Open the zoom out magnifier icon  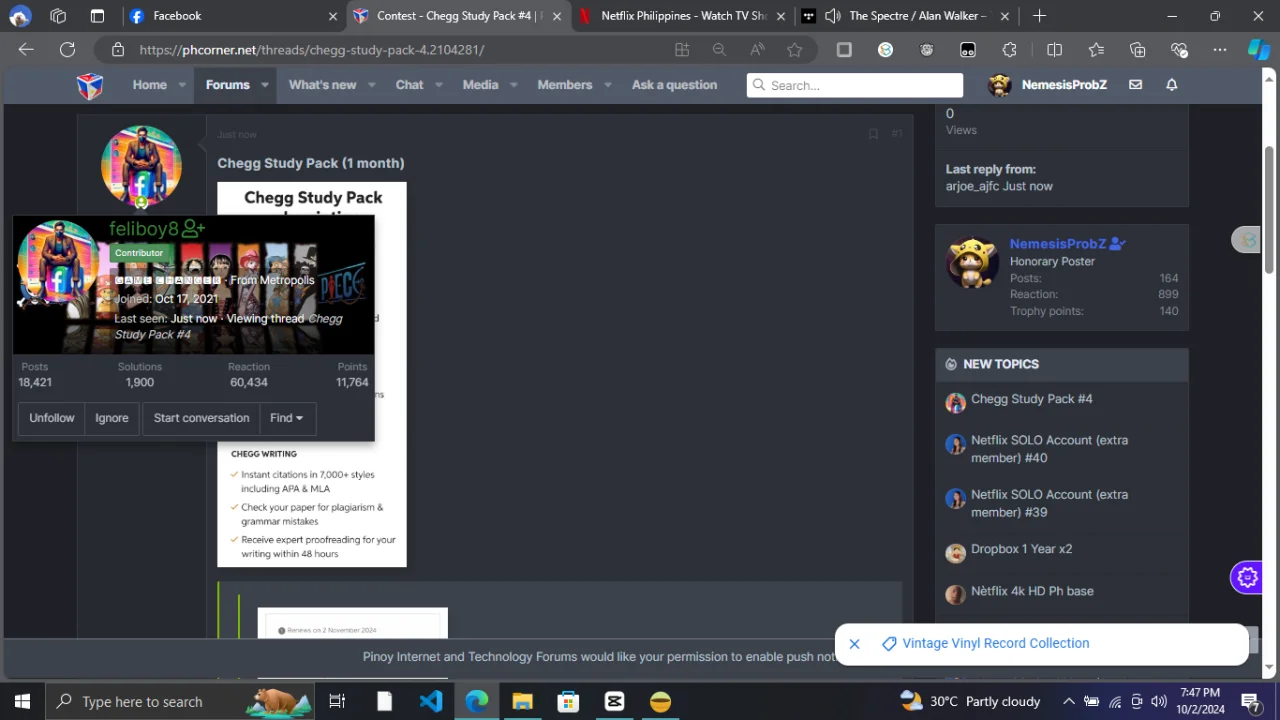719,50
